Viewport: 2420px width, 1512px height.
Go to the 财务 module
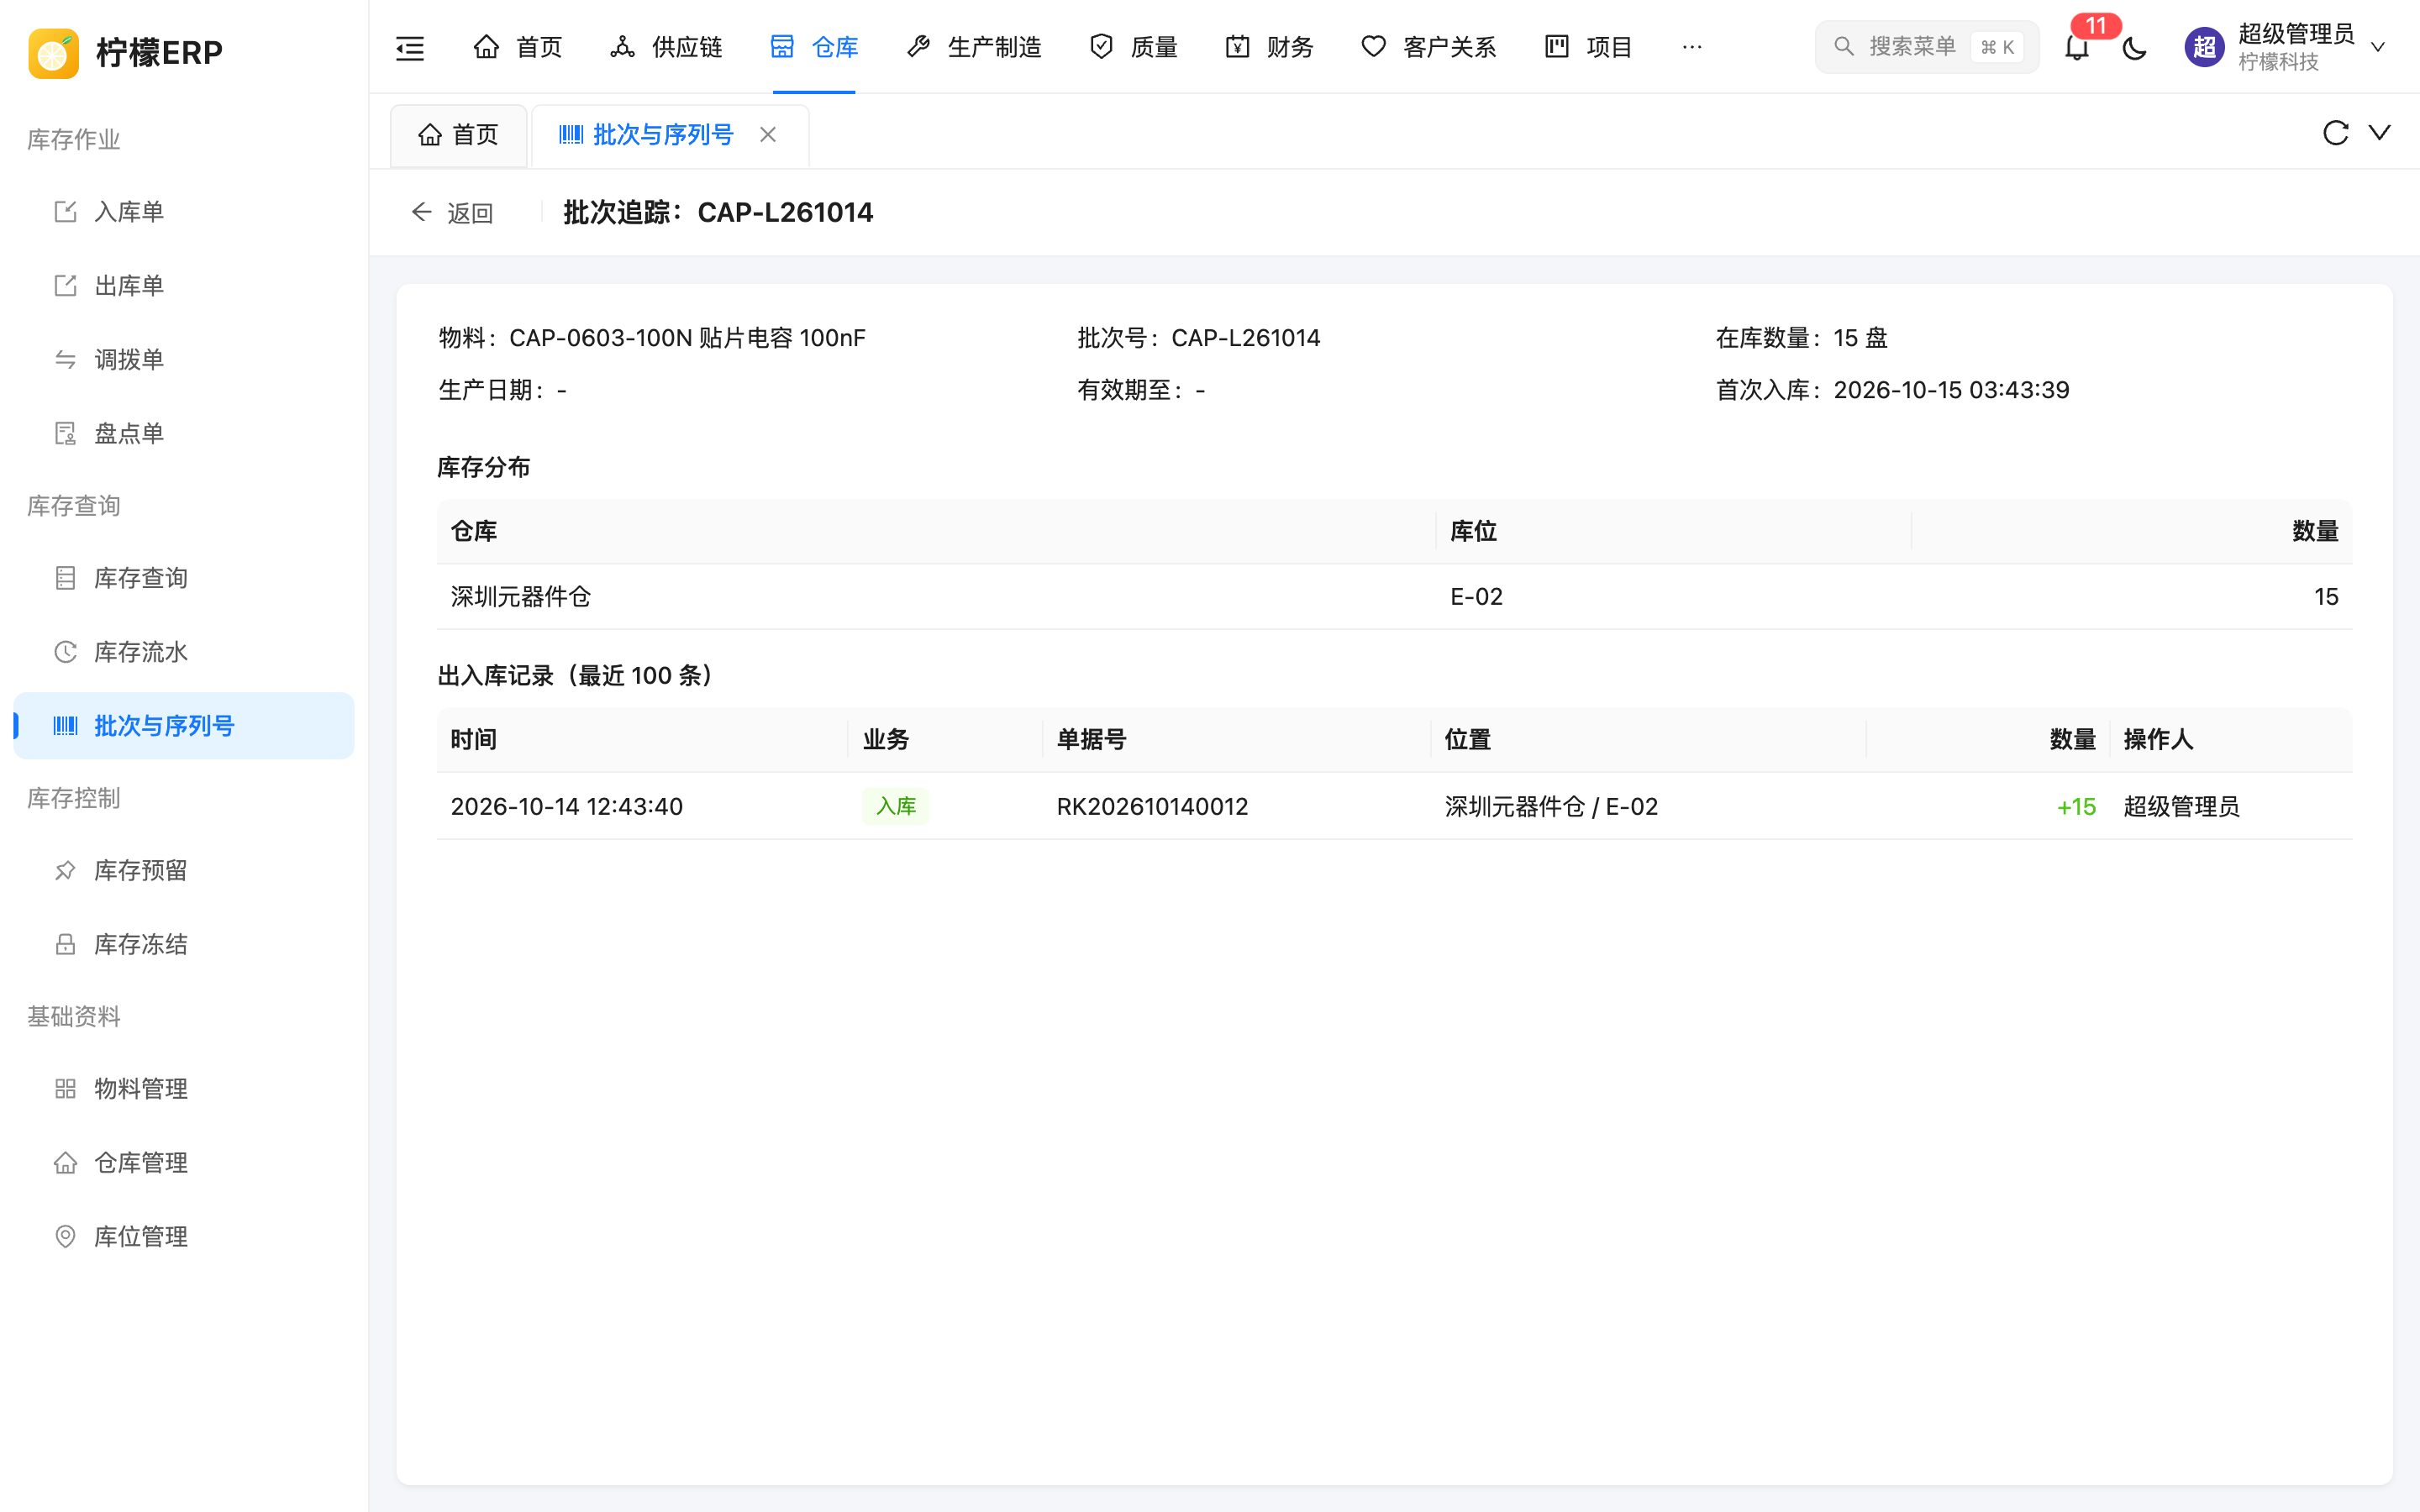[1269, 47]
